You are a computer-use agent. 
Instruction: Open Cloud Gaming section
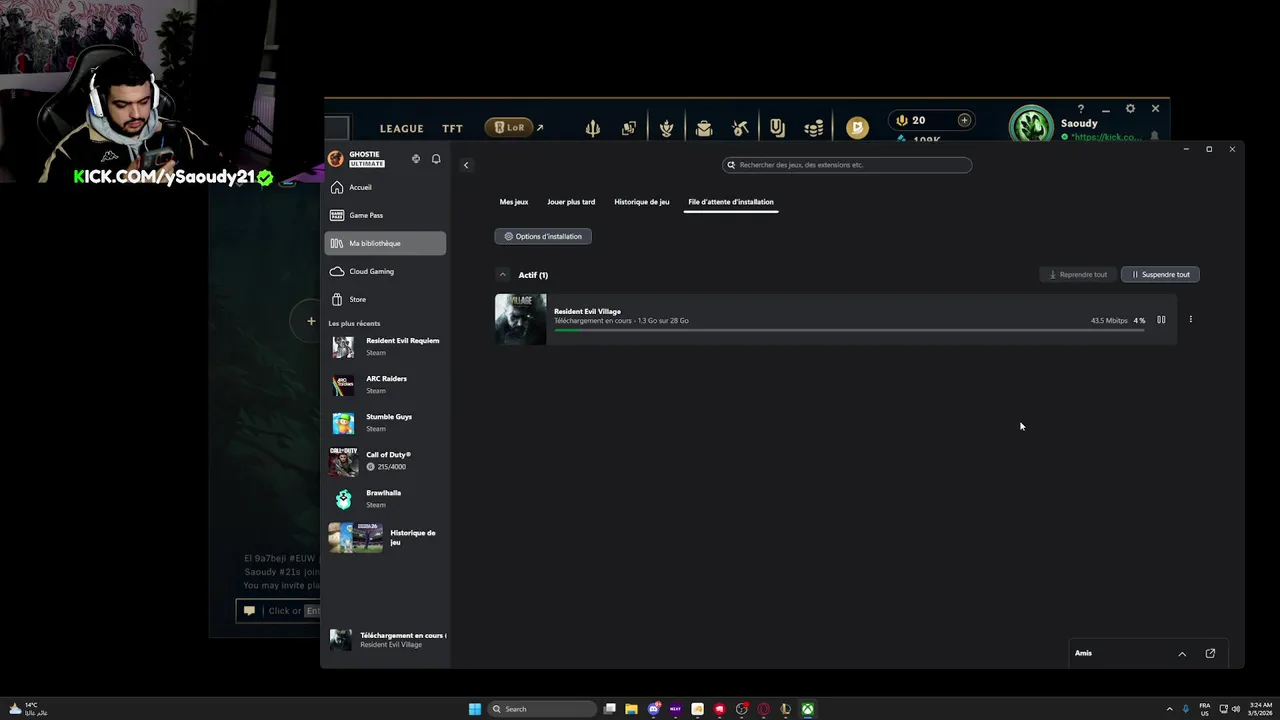[385, 271]
